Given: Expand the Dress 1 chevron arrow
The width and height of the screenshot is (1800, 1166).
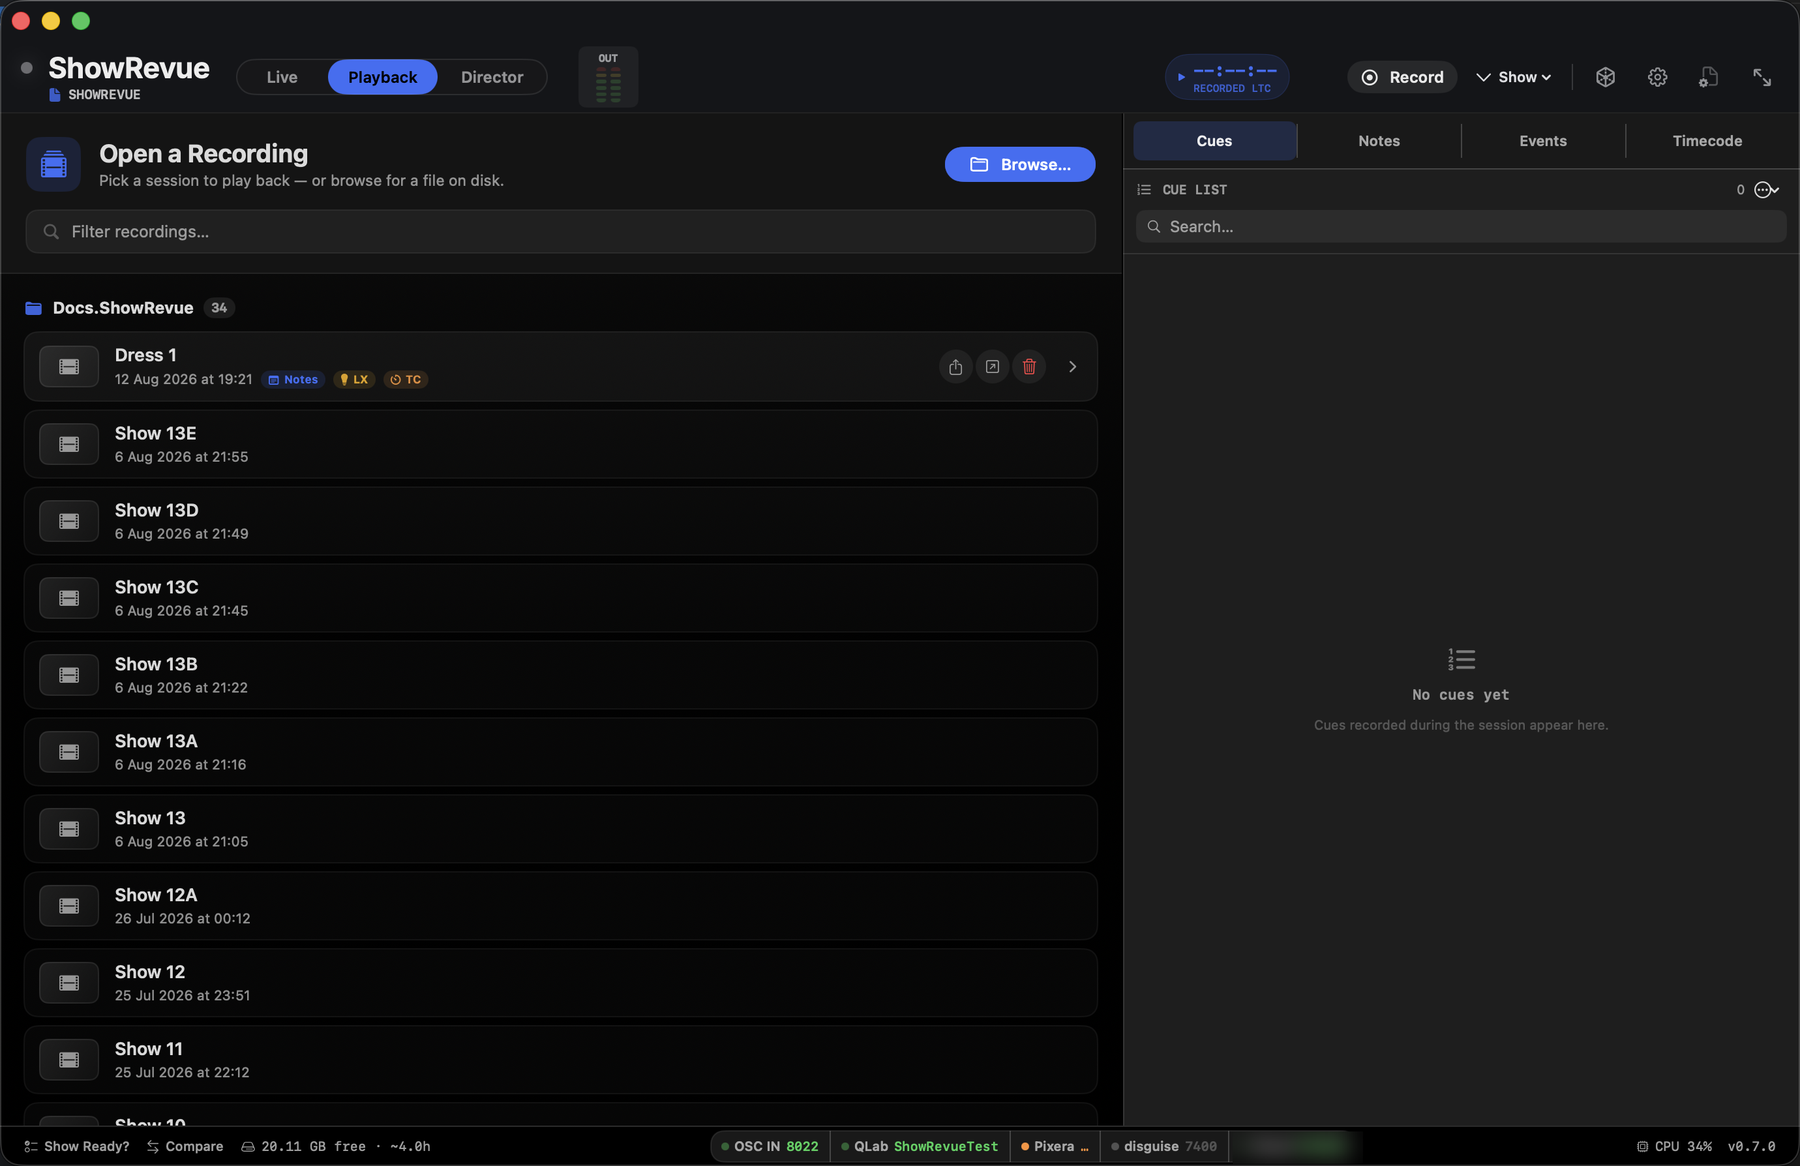Looking at the screenshot, I should coord(1072,367).
